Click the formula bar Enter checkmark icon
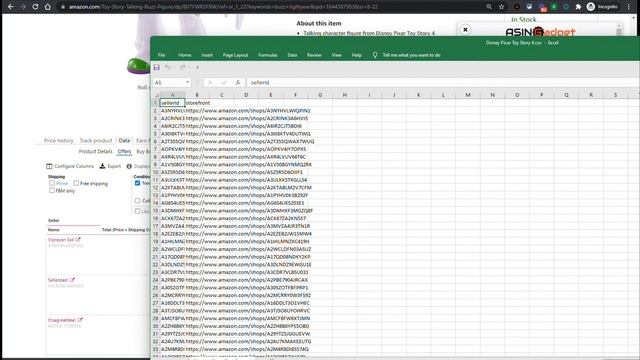640x360 pixels. pos(224,82)
